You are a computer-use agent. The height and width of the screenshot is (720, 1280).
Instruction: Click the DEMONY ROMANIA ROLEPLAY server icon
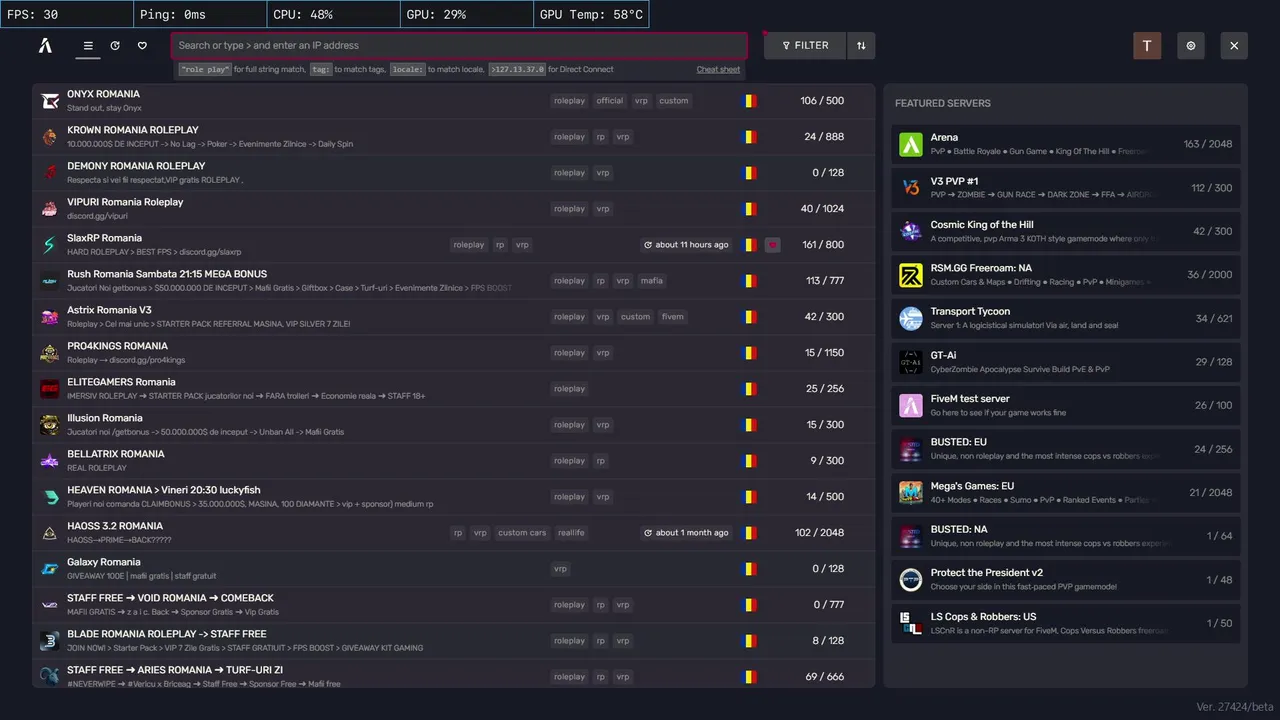(x=50, y=173)
